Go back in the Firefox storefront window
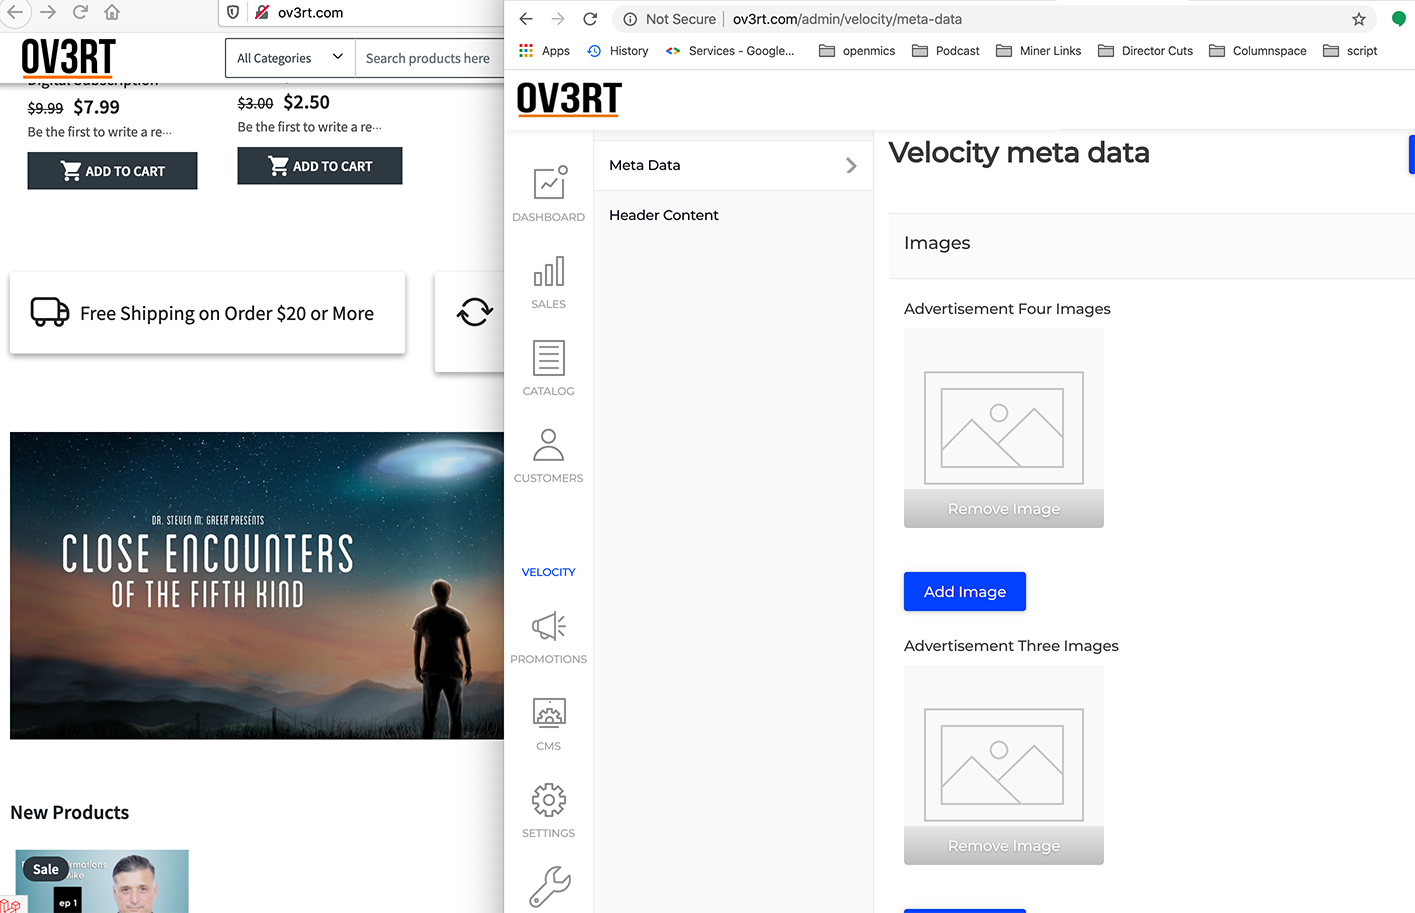This screenshot has height=913, width=1415. [15, 12]
